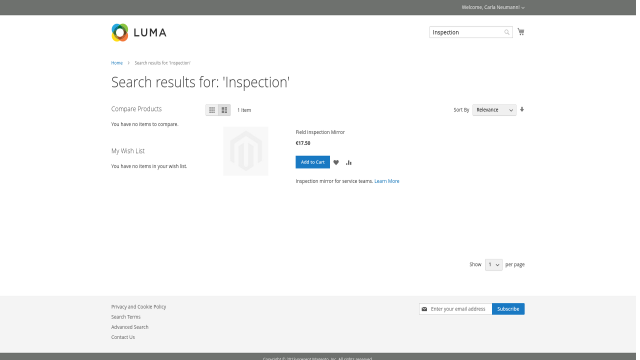Open the Learn More link
The image size is (640, 360).
click(387, 181)
